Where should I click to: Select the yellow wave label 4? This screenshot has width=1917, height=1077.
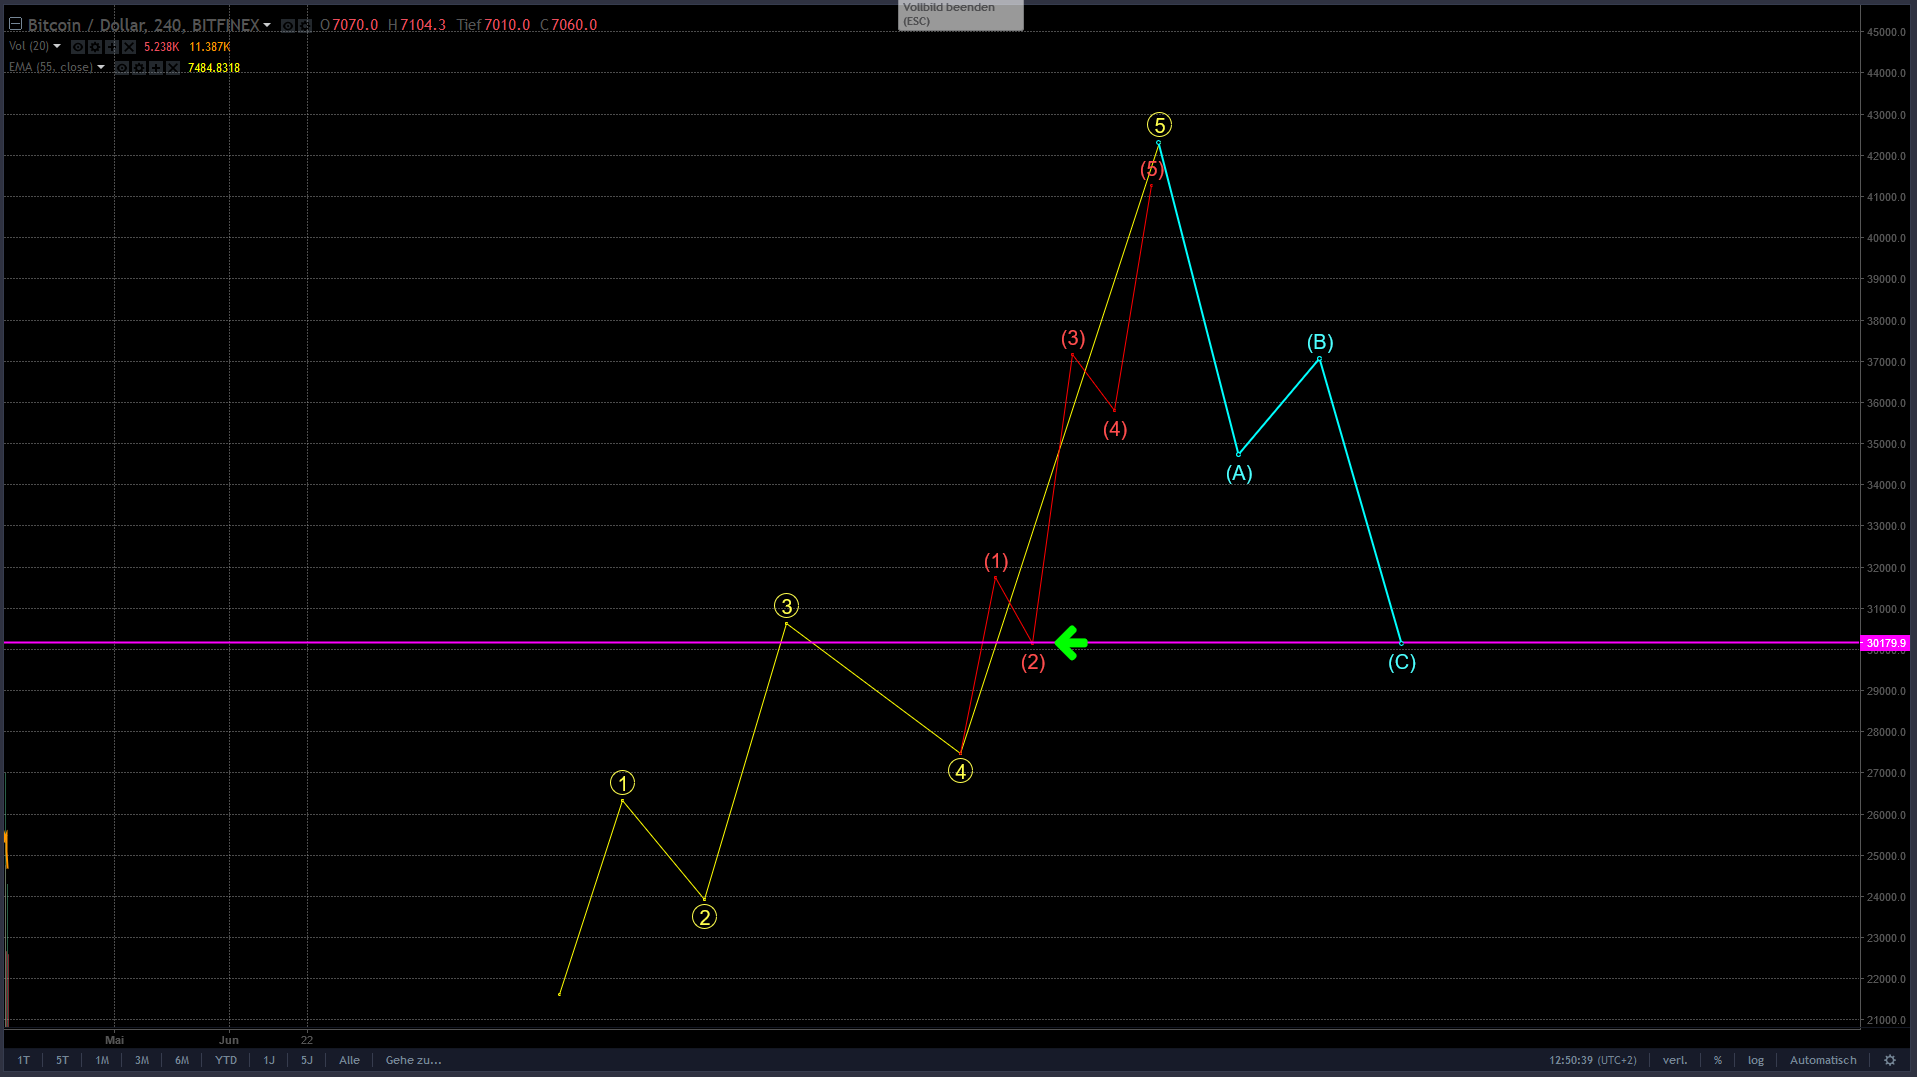coord(960,771)
